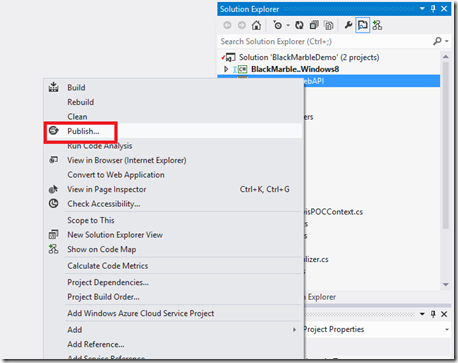The height and width of the screenshot is (363, 458).
Task: Open Properties panel window position dropdown
Action: pos(422,314)
